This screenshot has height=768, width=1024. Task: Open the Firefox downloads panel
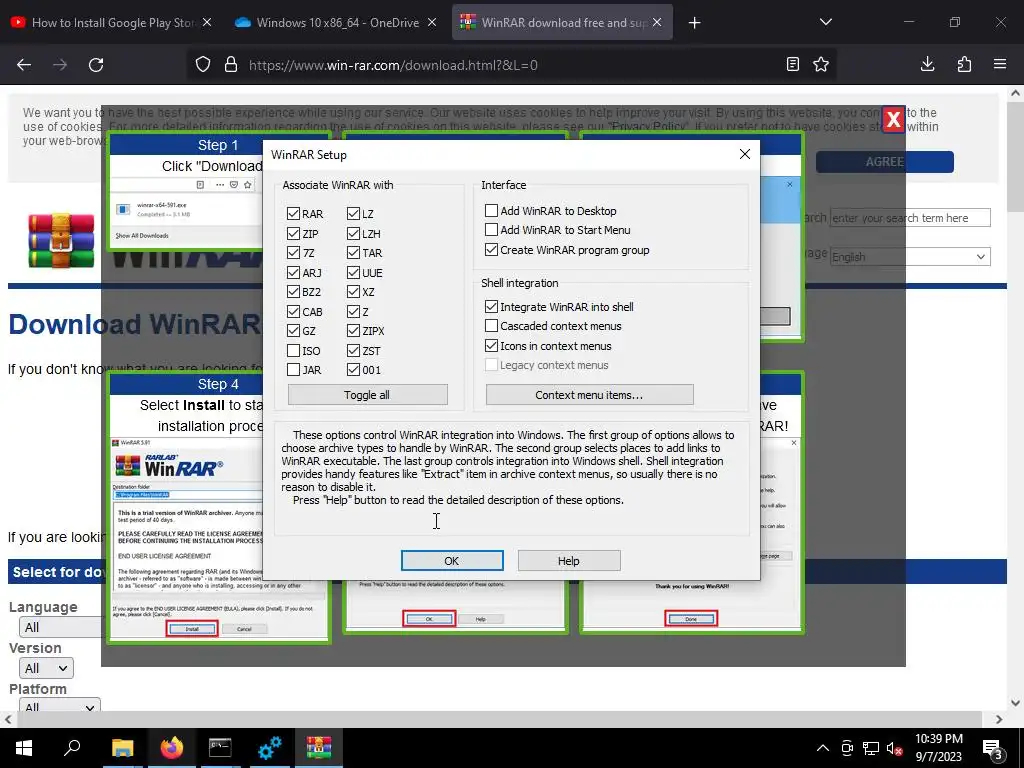click(927, 64)
